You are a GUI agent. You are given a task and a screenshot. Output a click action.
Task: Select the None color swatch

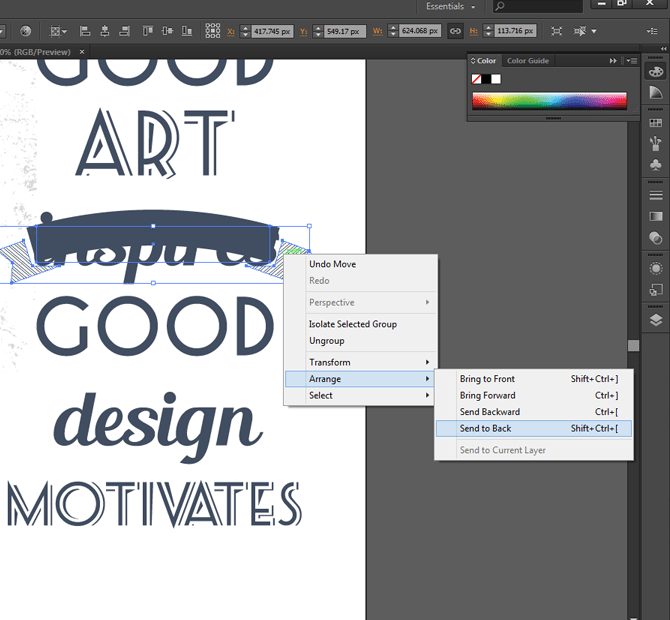point(477,79)
